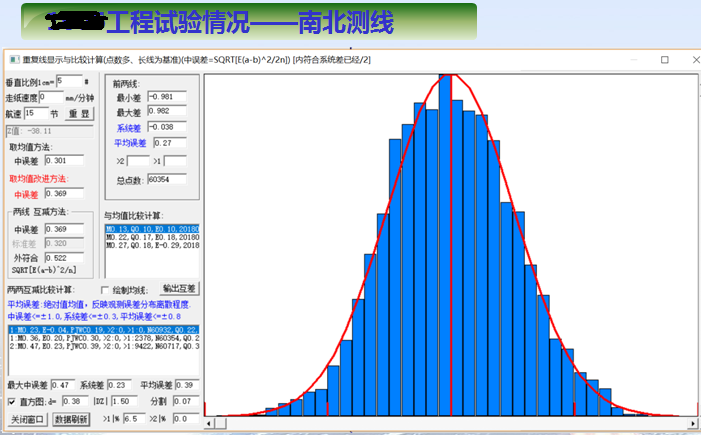This screenshot has height=435, width=701.
Task: Click the 总点数 field showing 60354
Action: (x=167, y=179)
